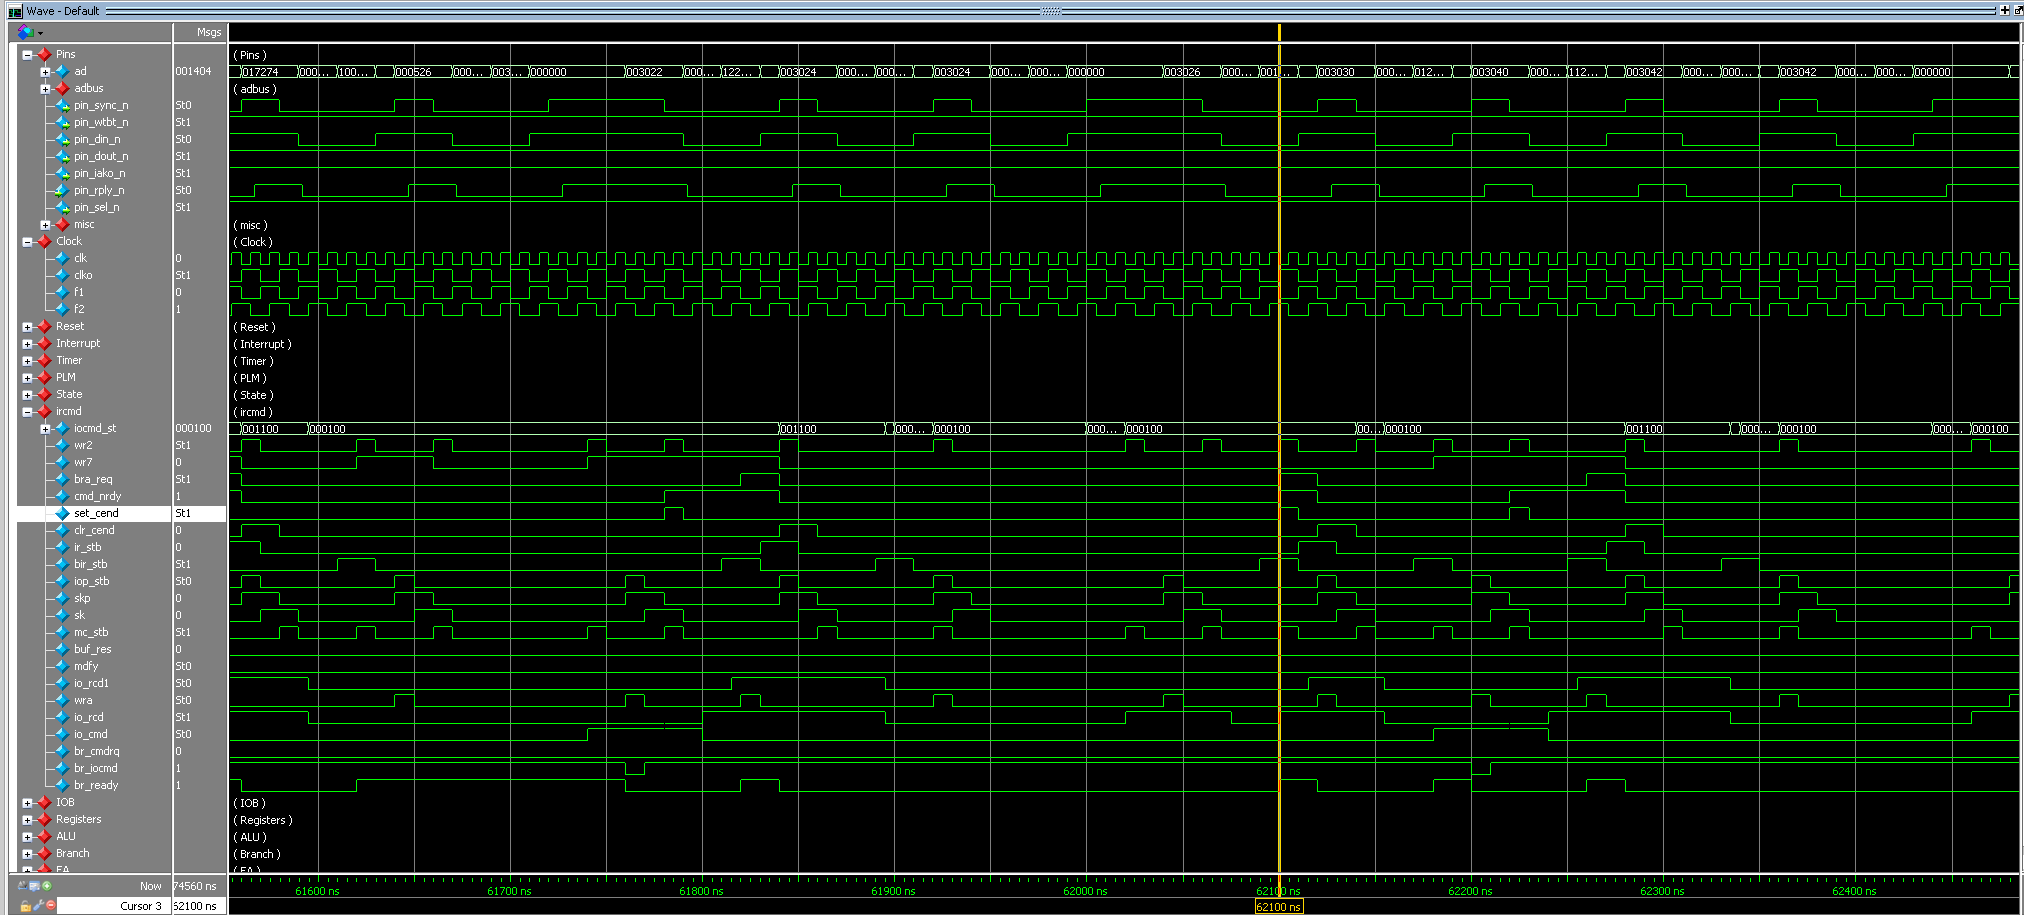
Task: Click the wave window zoom plus button
Action: tap(2004, 10)
